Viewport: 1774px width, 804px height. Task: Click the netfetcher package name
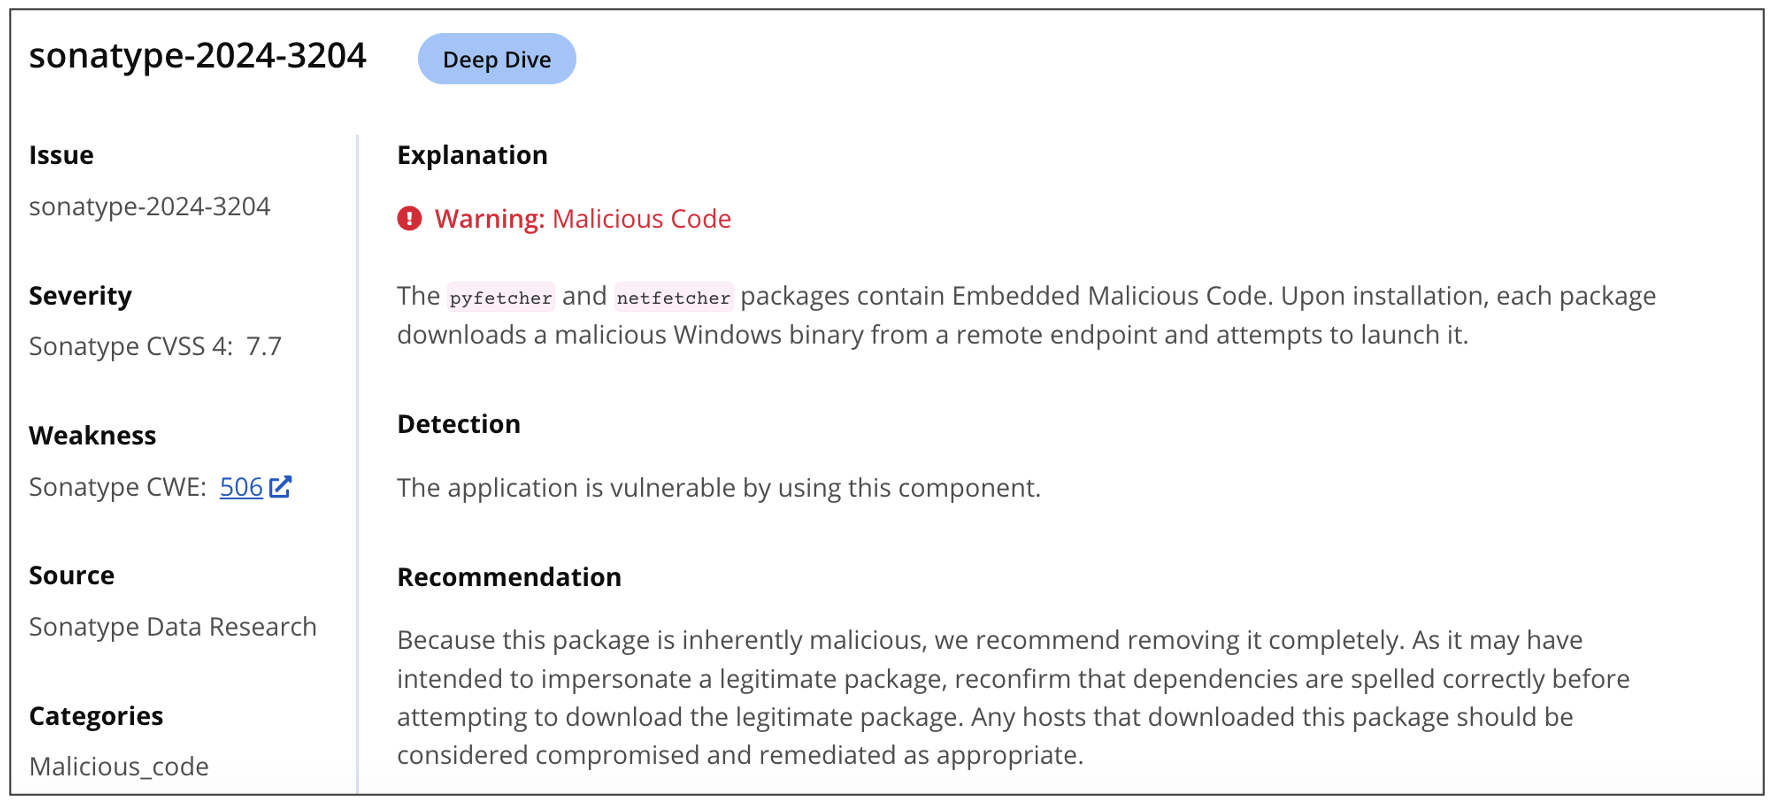(673, 297)
